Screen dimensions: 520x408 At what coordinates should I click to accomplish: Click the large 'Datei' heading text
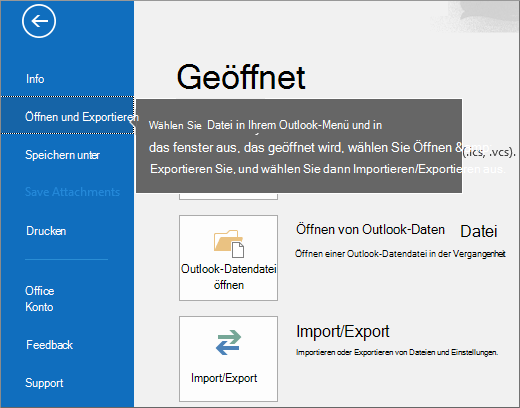(x=479, y=231)
